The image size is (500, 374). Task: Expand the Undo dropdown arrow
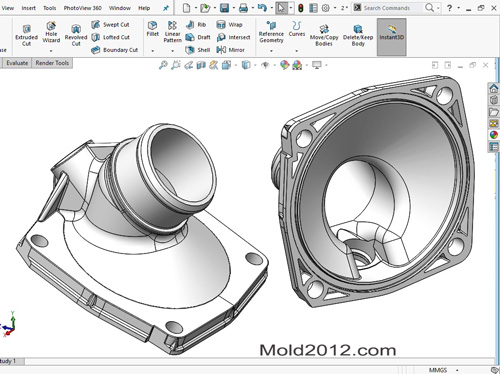271,8
